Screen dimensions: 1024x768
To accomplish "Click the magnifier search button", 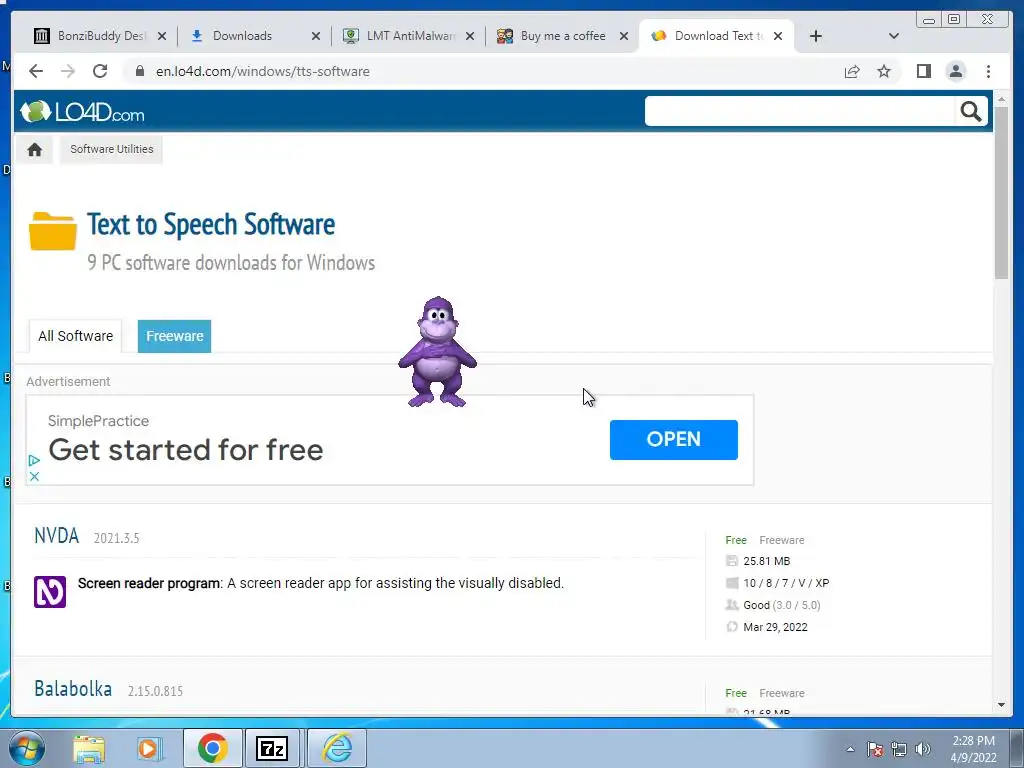I will click(x=970, y=112).
